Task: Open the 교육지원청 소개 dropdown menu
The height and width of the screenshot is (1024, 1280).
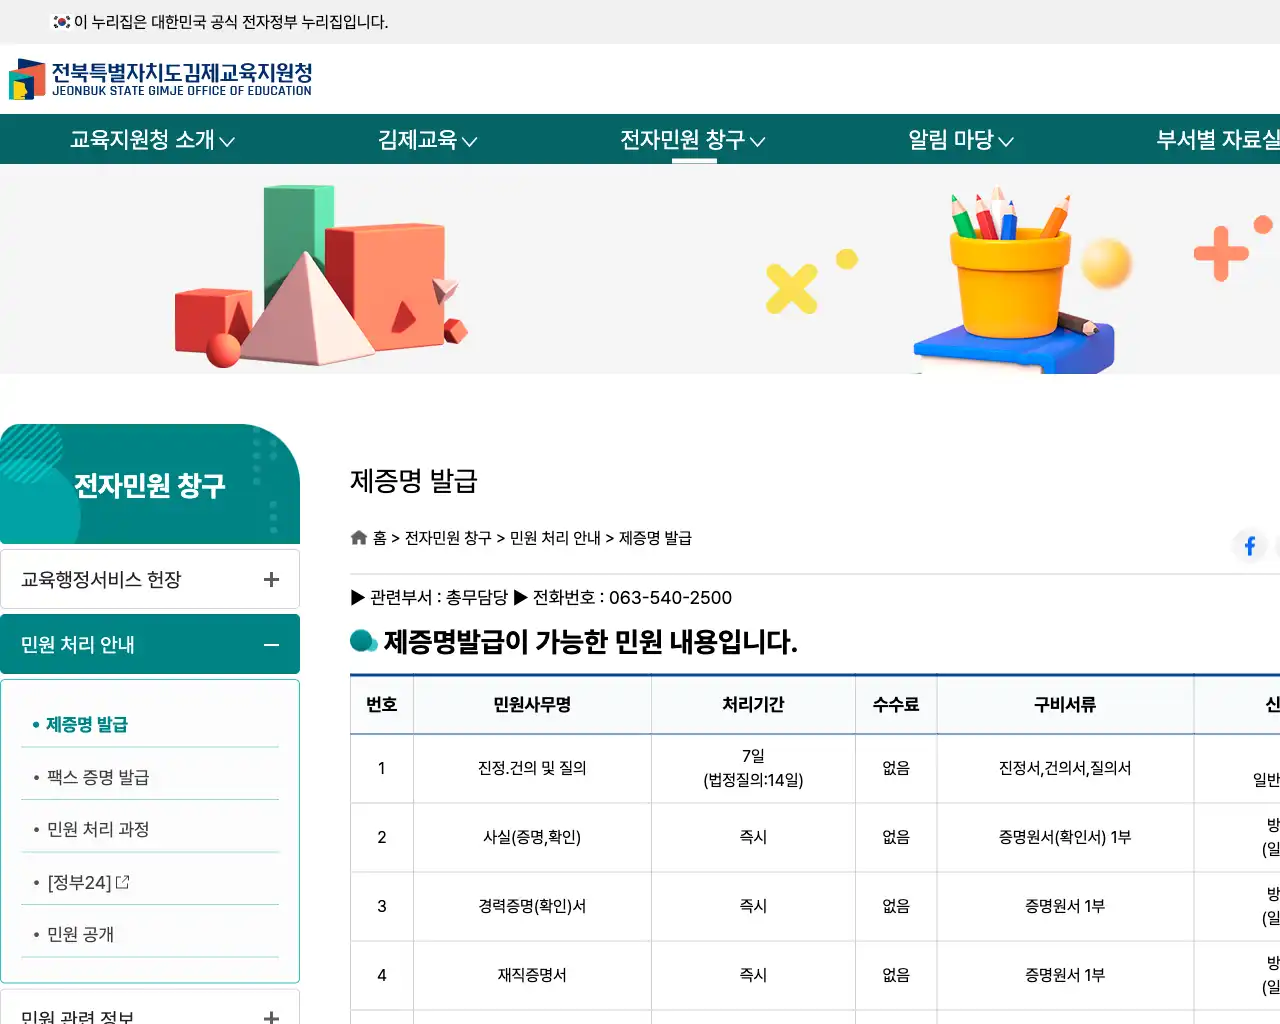Action: (152, 140)
